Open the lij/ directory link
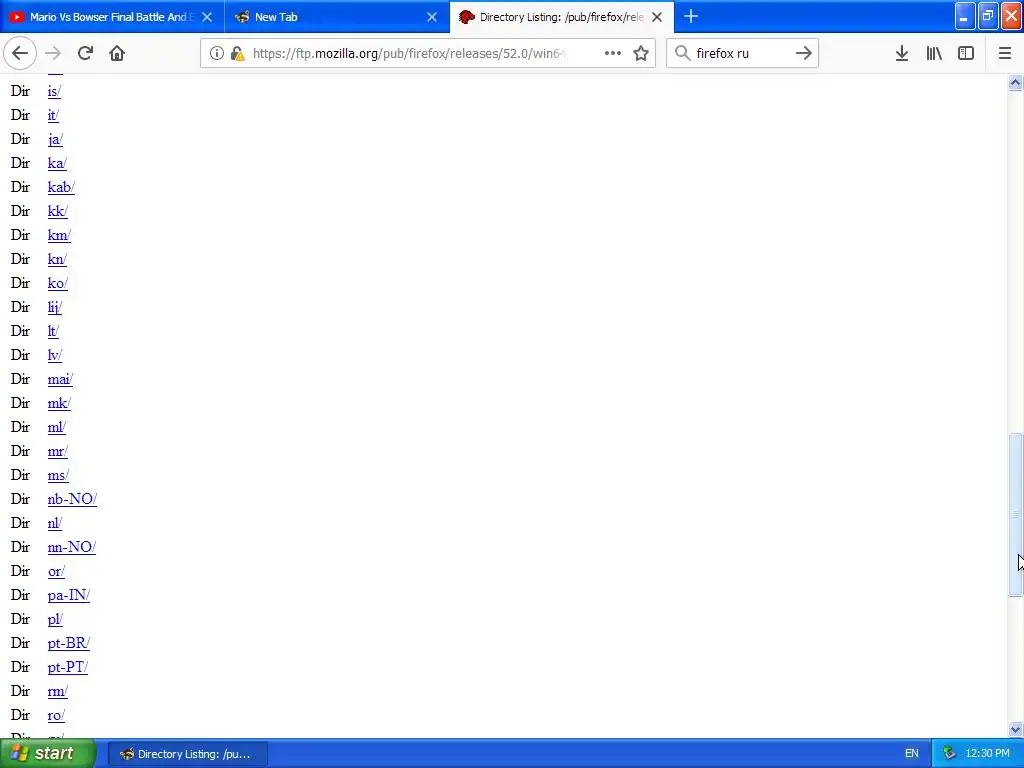 [55, 308]
